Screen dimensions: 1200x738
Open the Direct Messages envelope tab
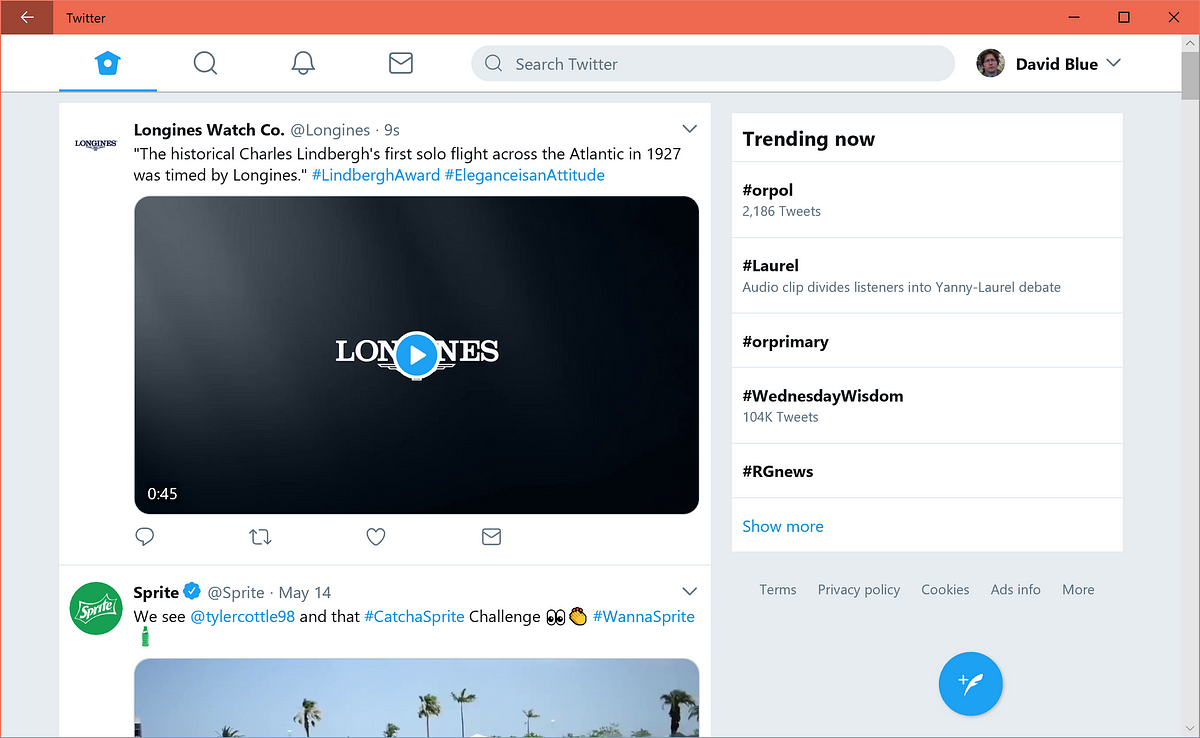coord(401,64)
